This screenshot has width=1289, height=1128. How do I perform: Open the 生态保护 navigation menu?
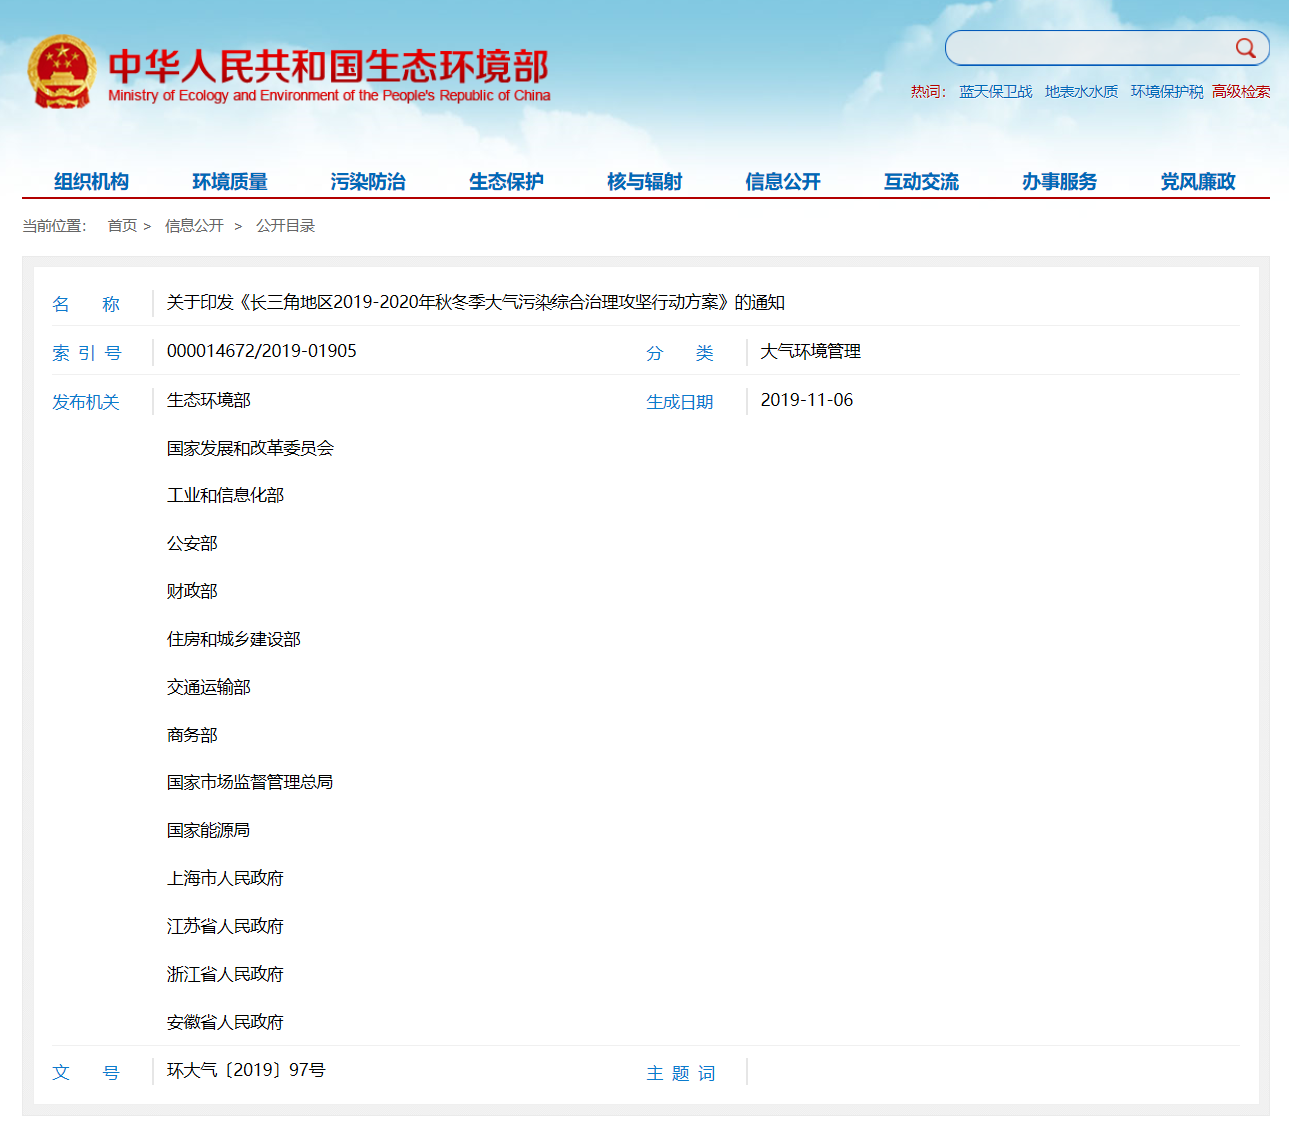pos(506,181)
